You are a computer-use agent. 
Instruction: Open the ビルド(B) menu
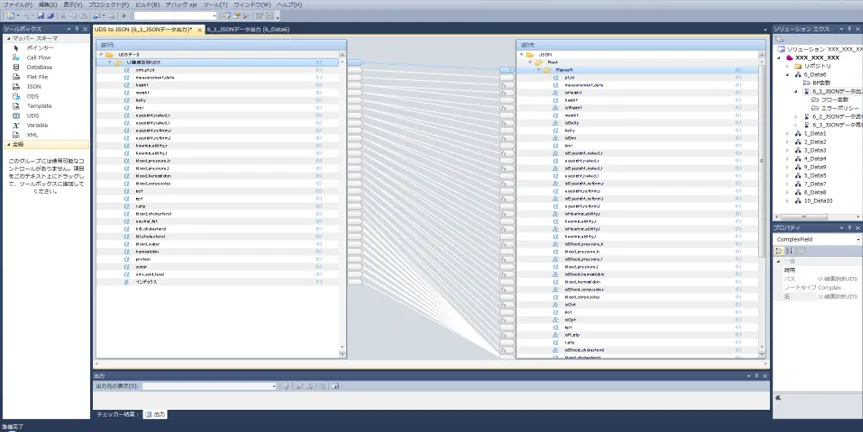coord(146,5)
